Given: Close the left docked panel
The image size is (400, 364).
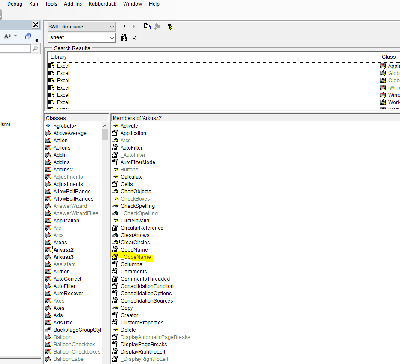Looking at the screenshot, I should click(35, 25).
